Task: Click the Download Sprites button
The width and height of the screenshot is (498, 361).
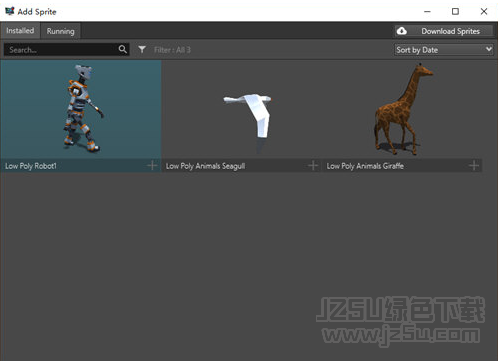Action: tap(444, 31)
